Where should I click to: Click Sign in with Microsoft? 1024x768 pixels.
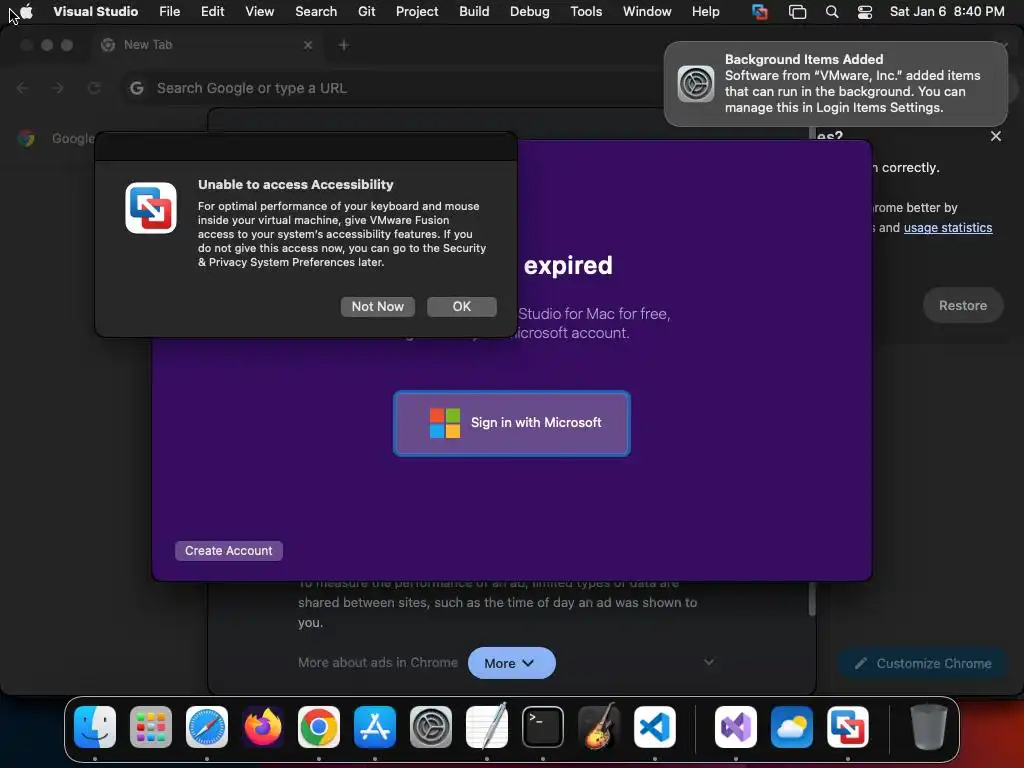tap(511, 423)
